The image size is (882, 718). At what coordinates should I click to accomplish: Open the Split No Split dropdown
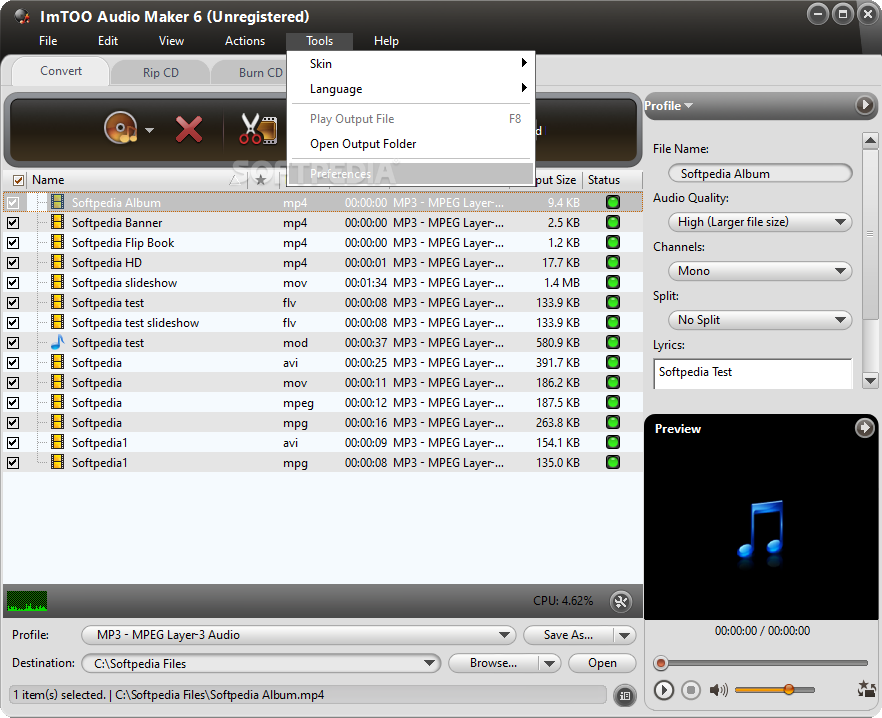pyautogui.click(x=760, y=320)
